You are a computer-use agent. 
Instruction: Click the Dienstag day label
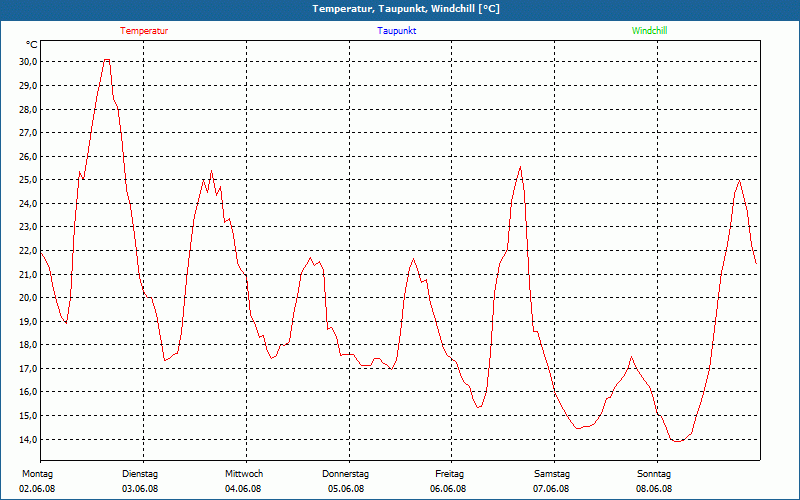tap(140, 474)
